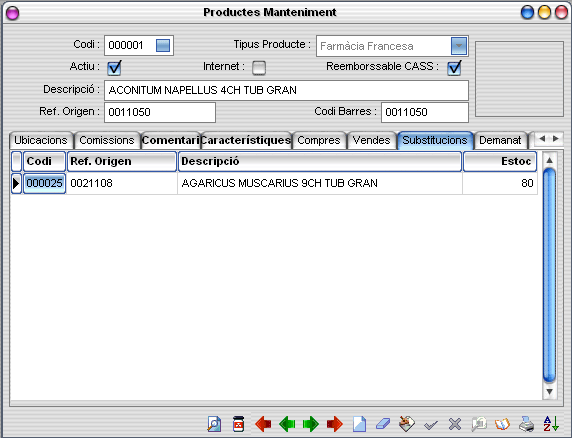Image resolution: width=572 pixels, height=438 pixels.
Task: Click the eraser delete icon
Action: click(383, 424)
